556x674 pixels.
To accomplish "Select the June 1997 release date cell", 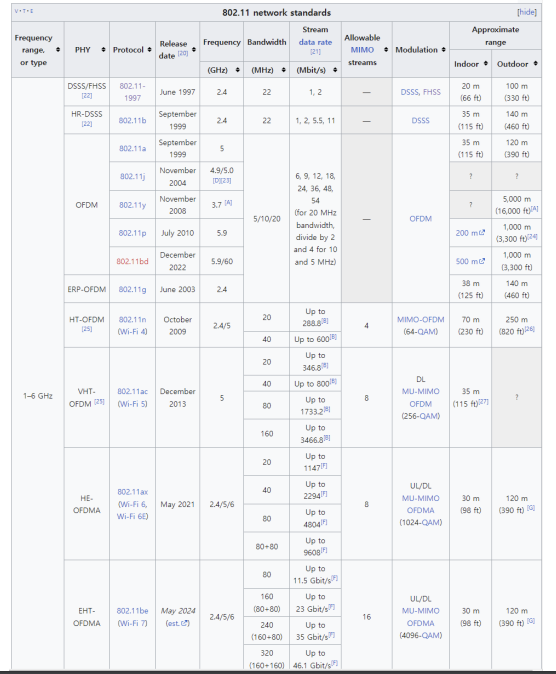I will click(x=177, y=92).
